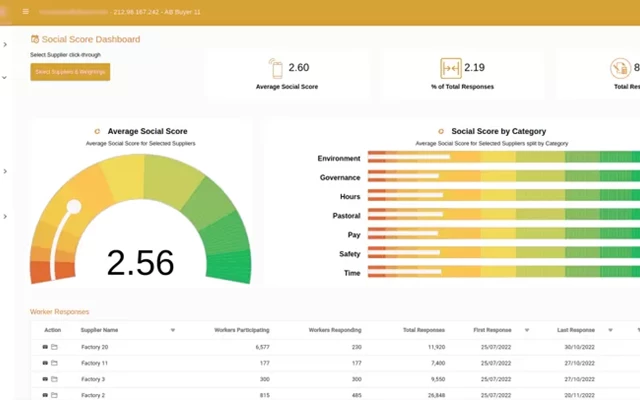Collapse the downward chevron in the left sidebar
Viewport: 640px width, 400px height.
point(4,77)
